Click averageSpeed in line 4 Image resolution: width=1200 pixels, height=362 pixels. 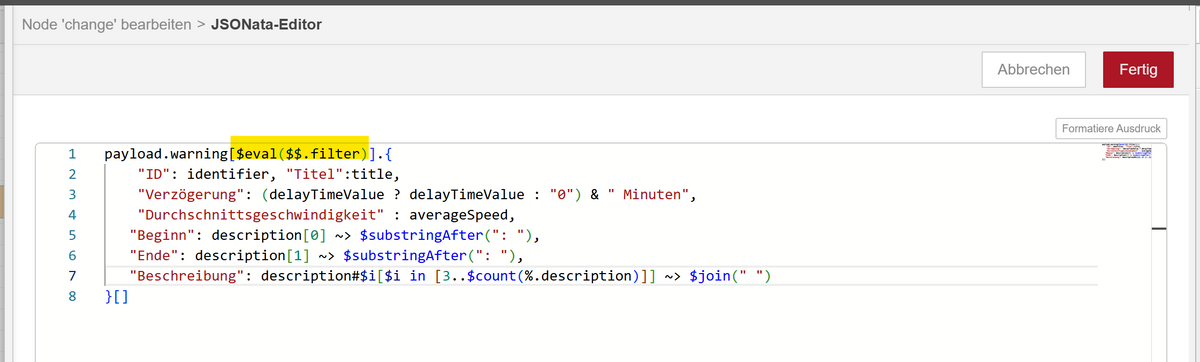coord(458,215)
